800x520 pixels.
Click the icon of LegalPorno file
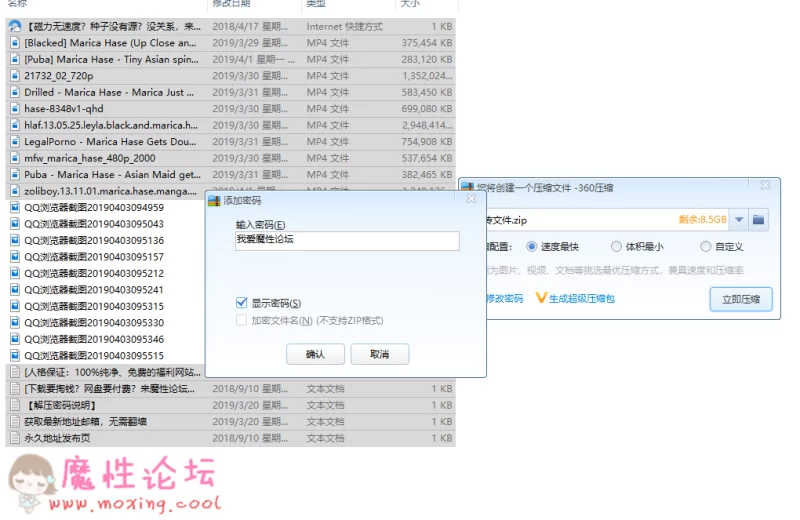15,141
